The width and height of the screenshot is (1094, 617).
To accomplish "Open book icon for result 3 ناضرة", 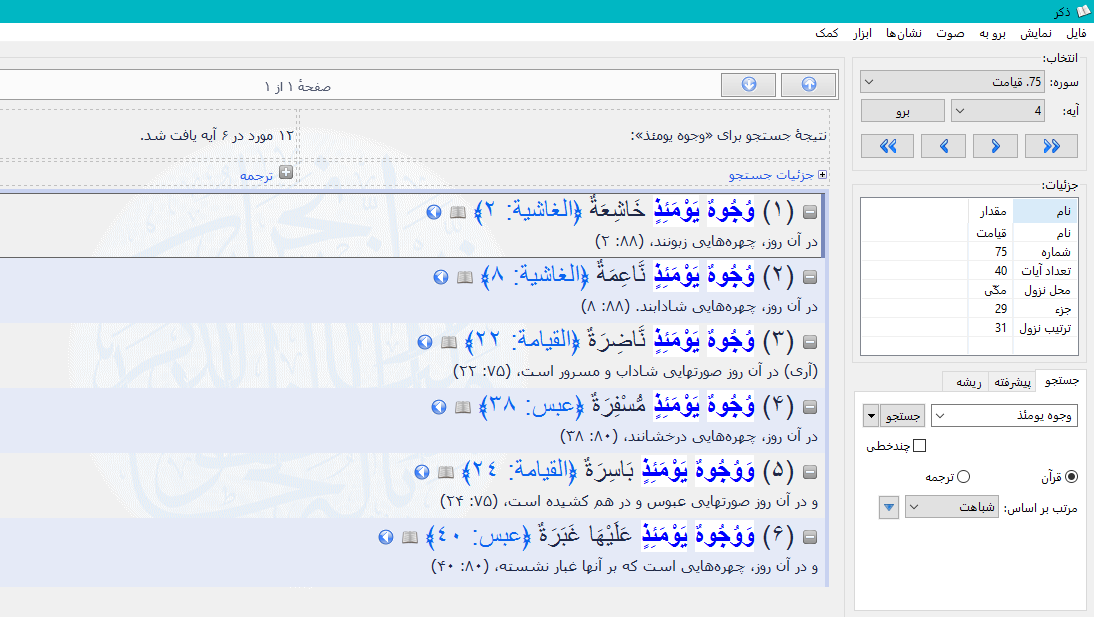I will (x=449, y=342).
